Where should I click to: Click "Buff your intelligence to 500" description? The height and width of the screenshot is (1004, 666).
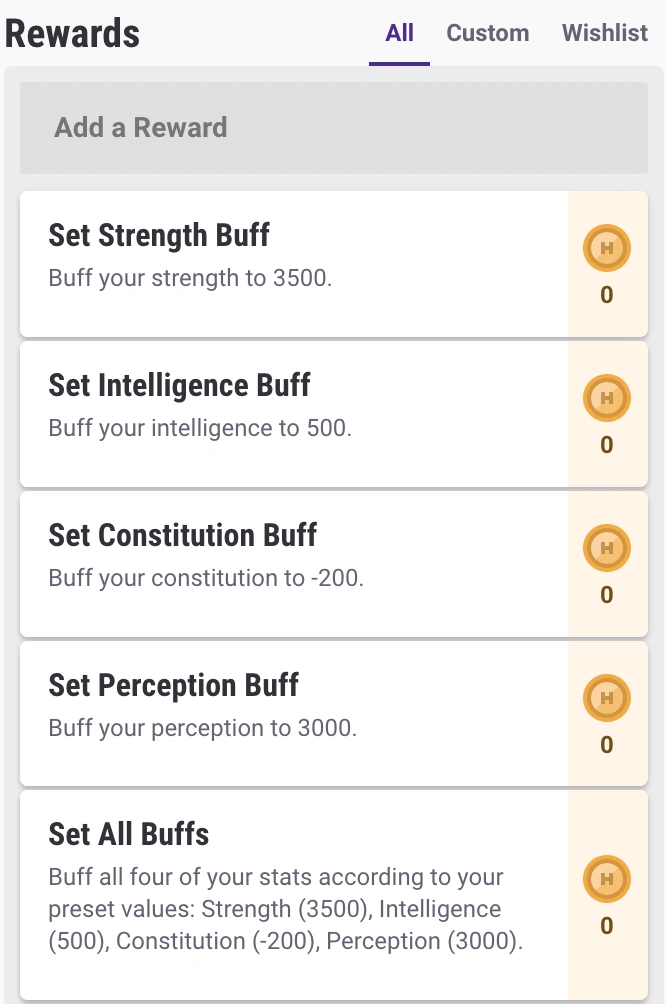(200, 428)
